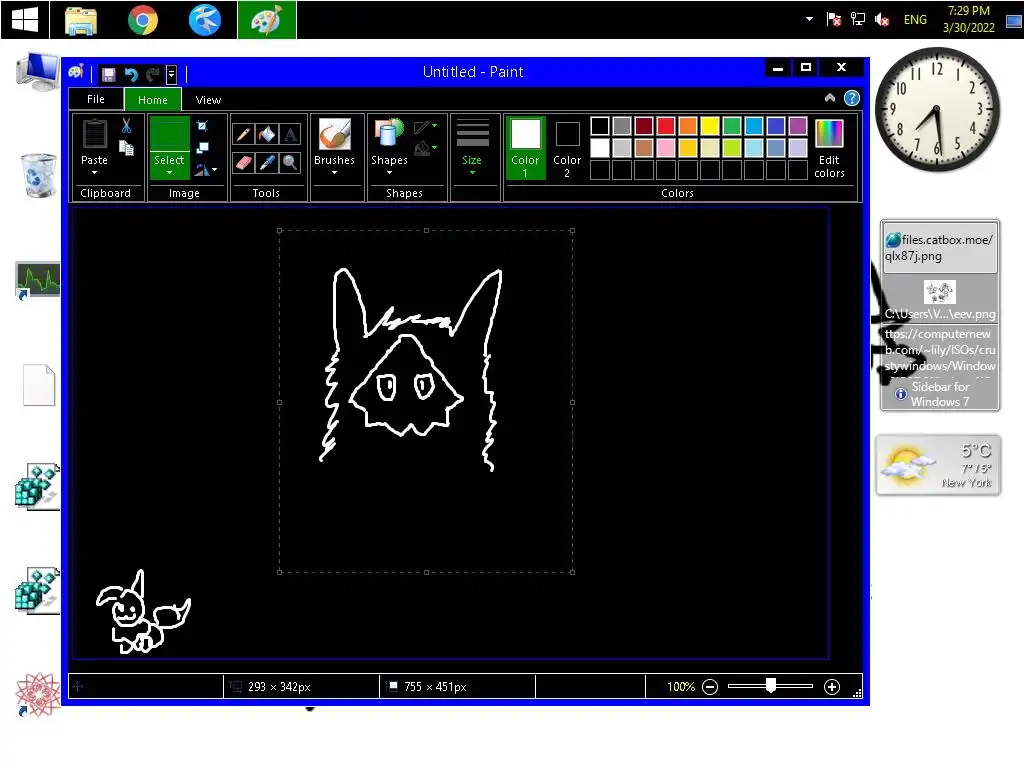Open the Rotate dropdown arrow
This screenshot has height=768, width=1024.
(215, 170)
